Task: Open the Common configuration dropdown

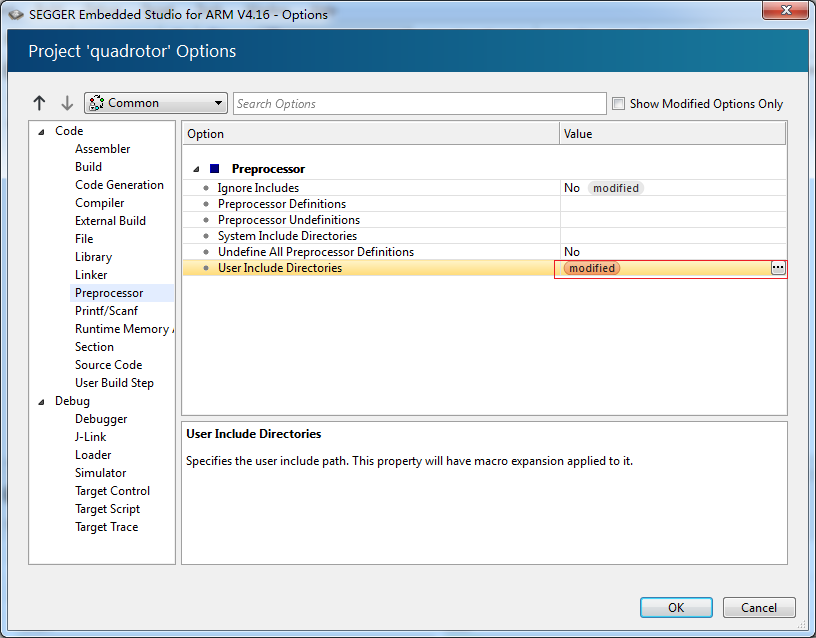Action: (x=156, y=103)
